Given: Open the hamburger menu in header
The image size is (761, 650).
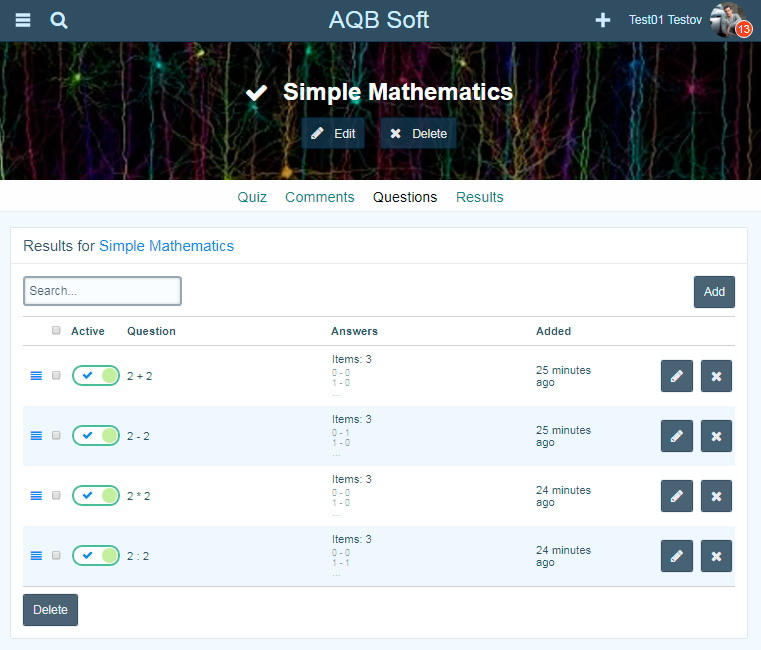Looking at the screenshot, I should (23, 20).
